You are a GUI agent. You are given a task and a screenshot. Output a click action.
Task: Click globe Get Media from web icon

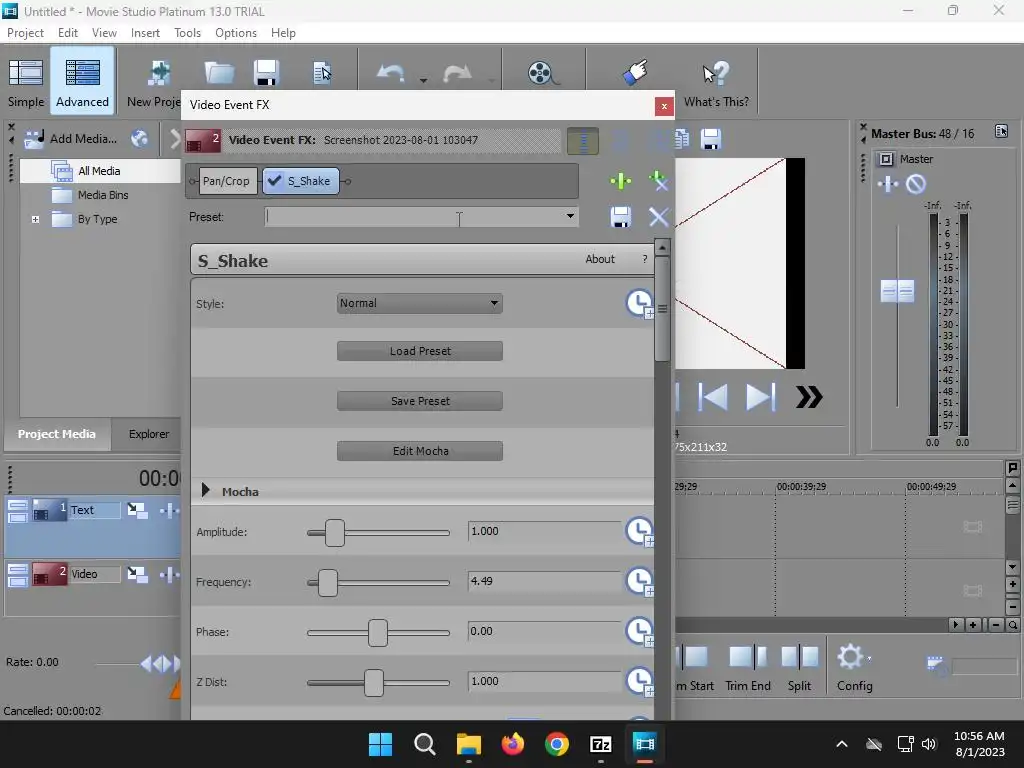[139, 138]
